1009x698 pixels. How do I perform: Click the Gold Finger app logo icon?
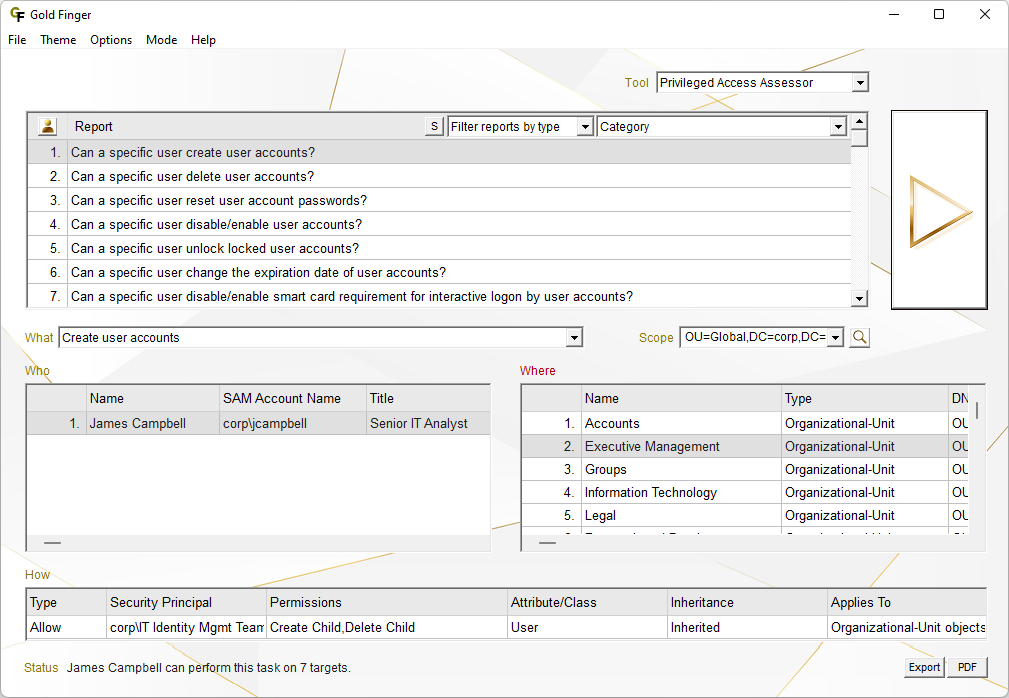pyautogui.click(x=17, y=15)
